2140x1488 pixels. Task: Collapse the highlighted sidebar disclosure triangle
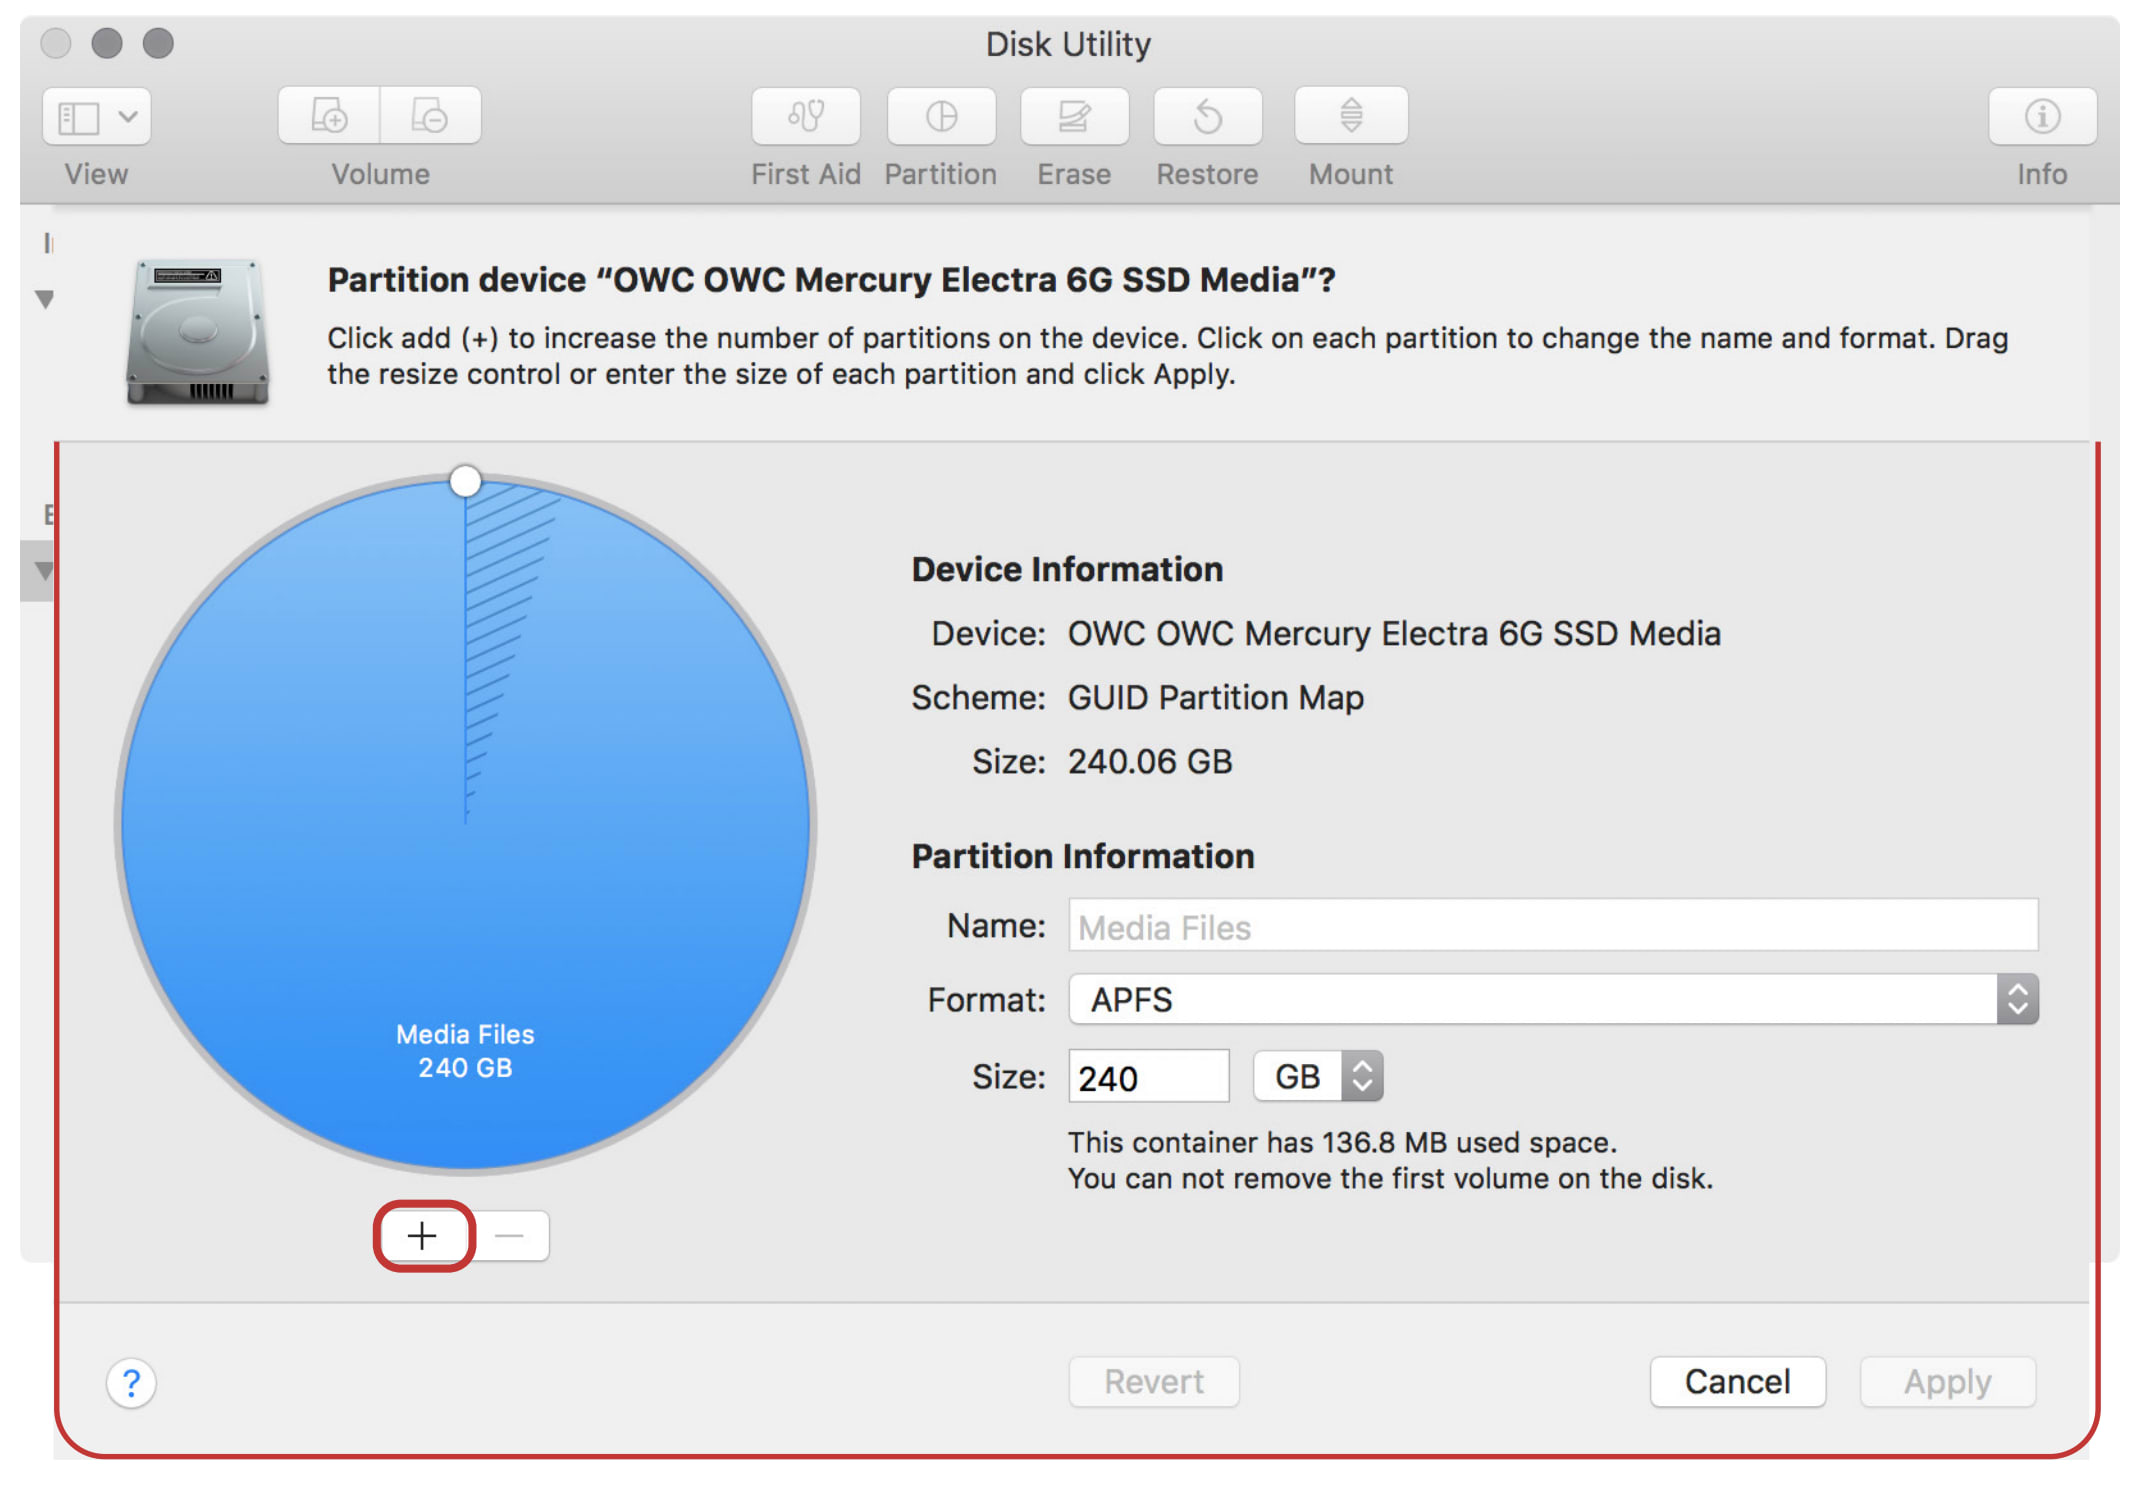point(43,571)
